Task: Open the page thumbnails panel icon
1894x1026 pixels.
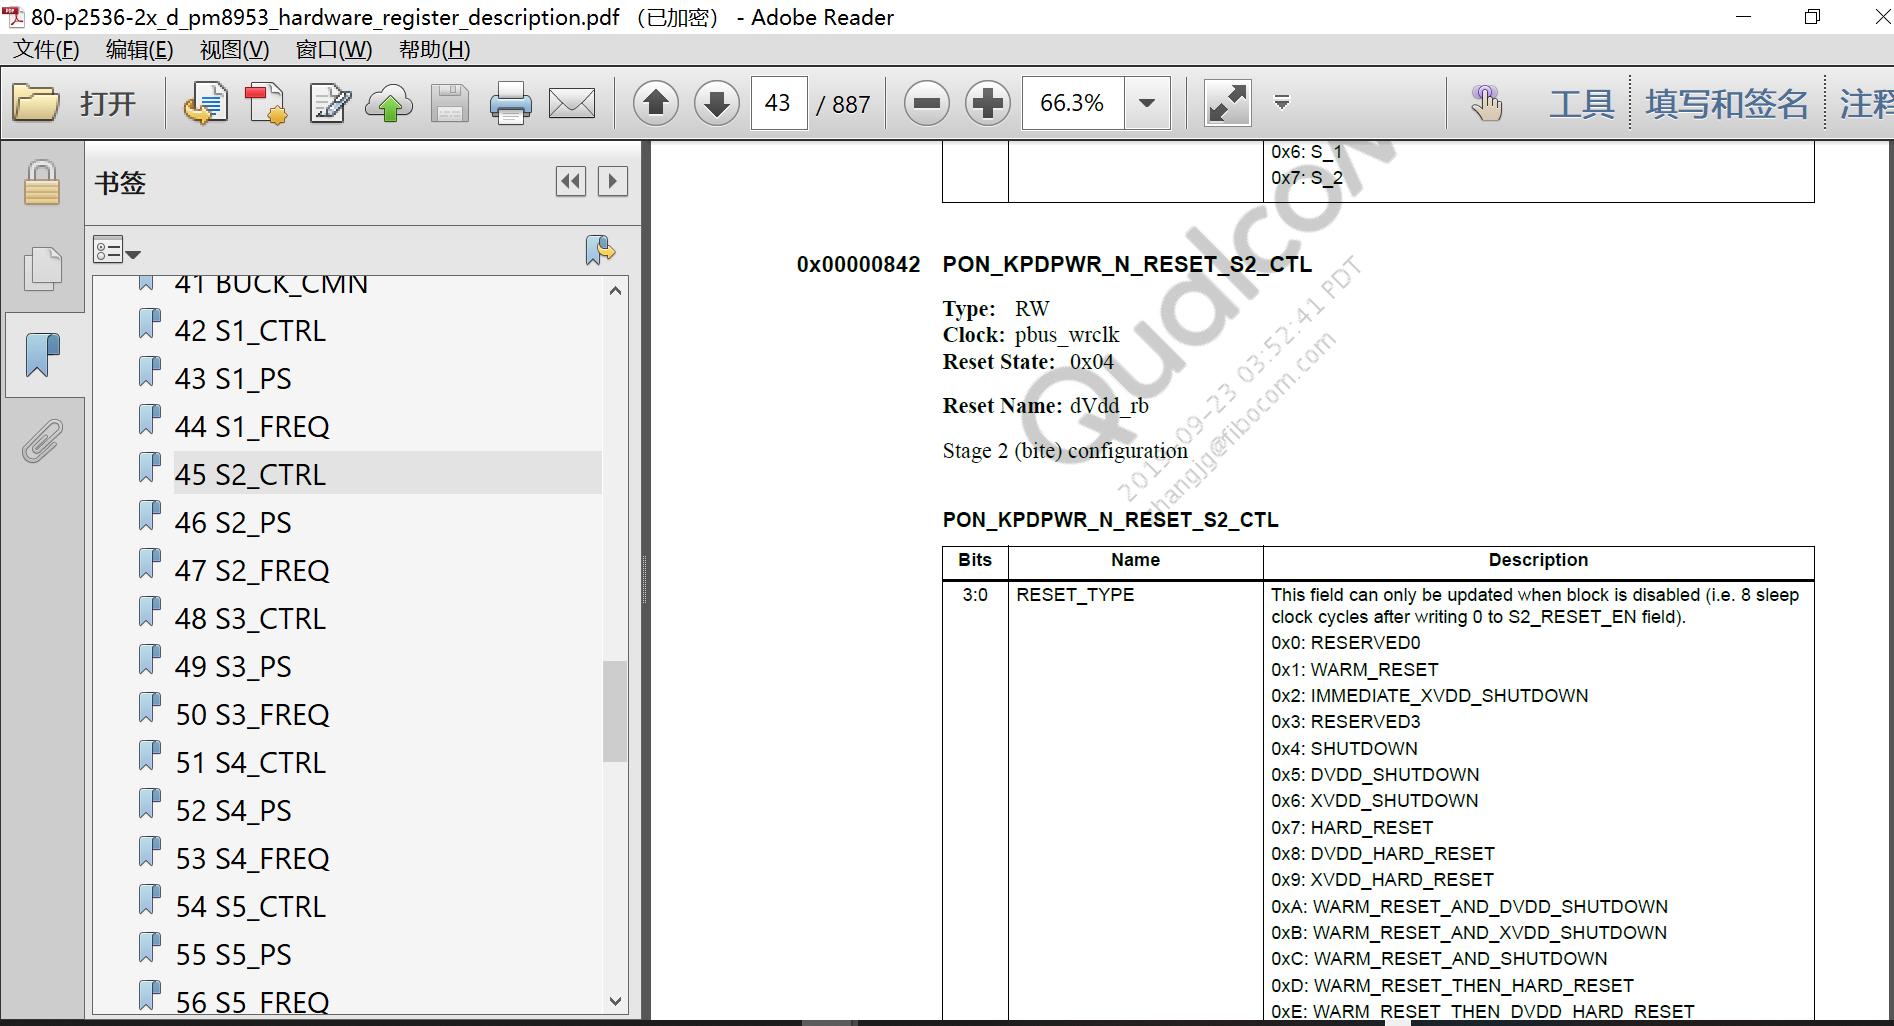Action: click(x=42, y=268)
